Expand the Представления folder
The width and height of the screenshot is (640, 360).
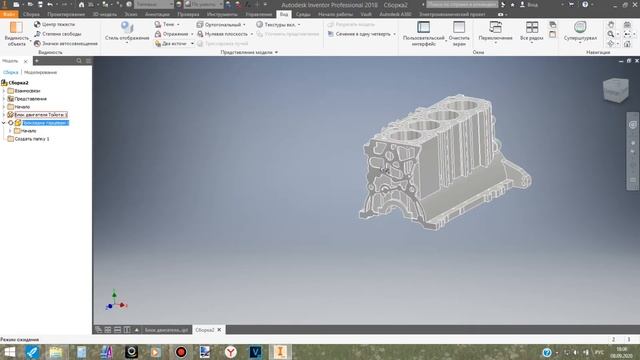point(4,99)
